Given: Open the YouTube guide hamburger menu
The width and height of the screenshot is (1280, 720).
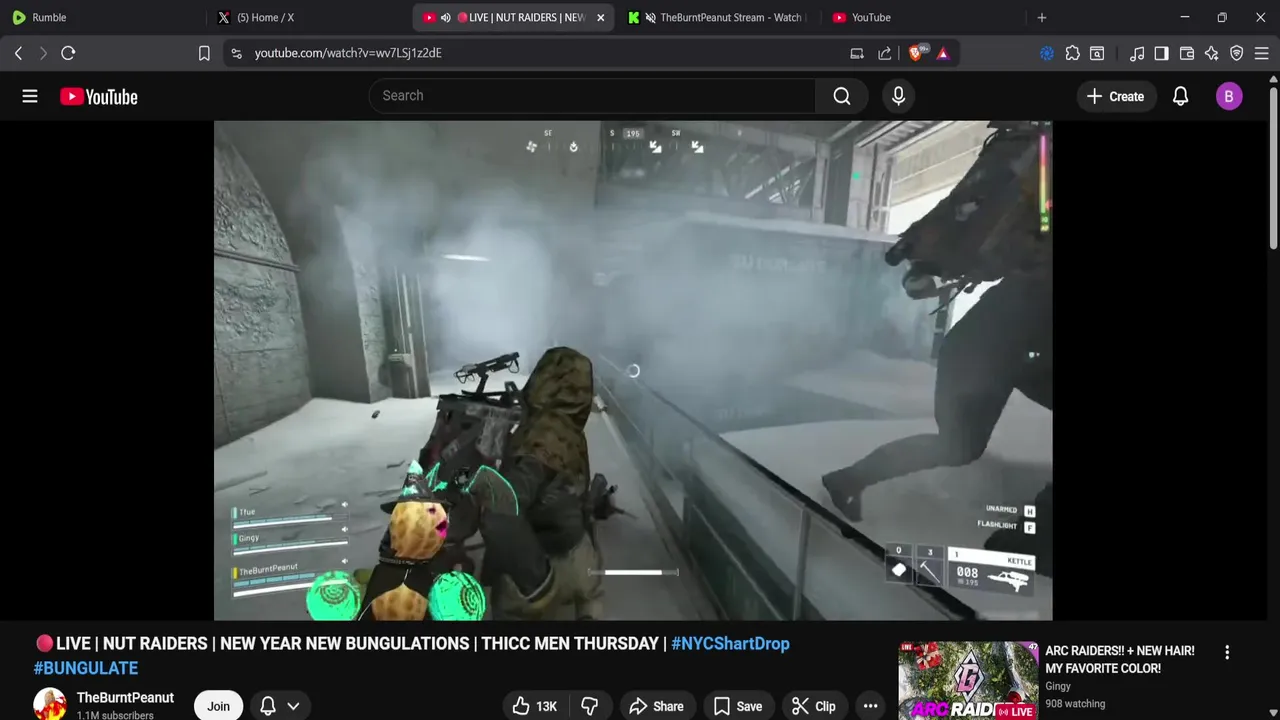Looking at the screenshot, I should (30, 96).
